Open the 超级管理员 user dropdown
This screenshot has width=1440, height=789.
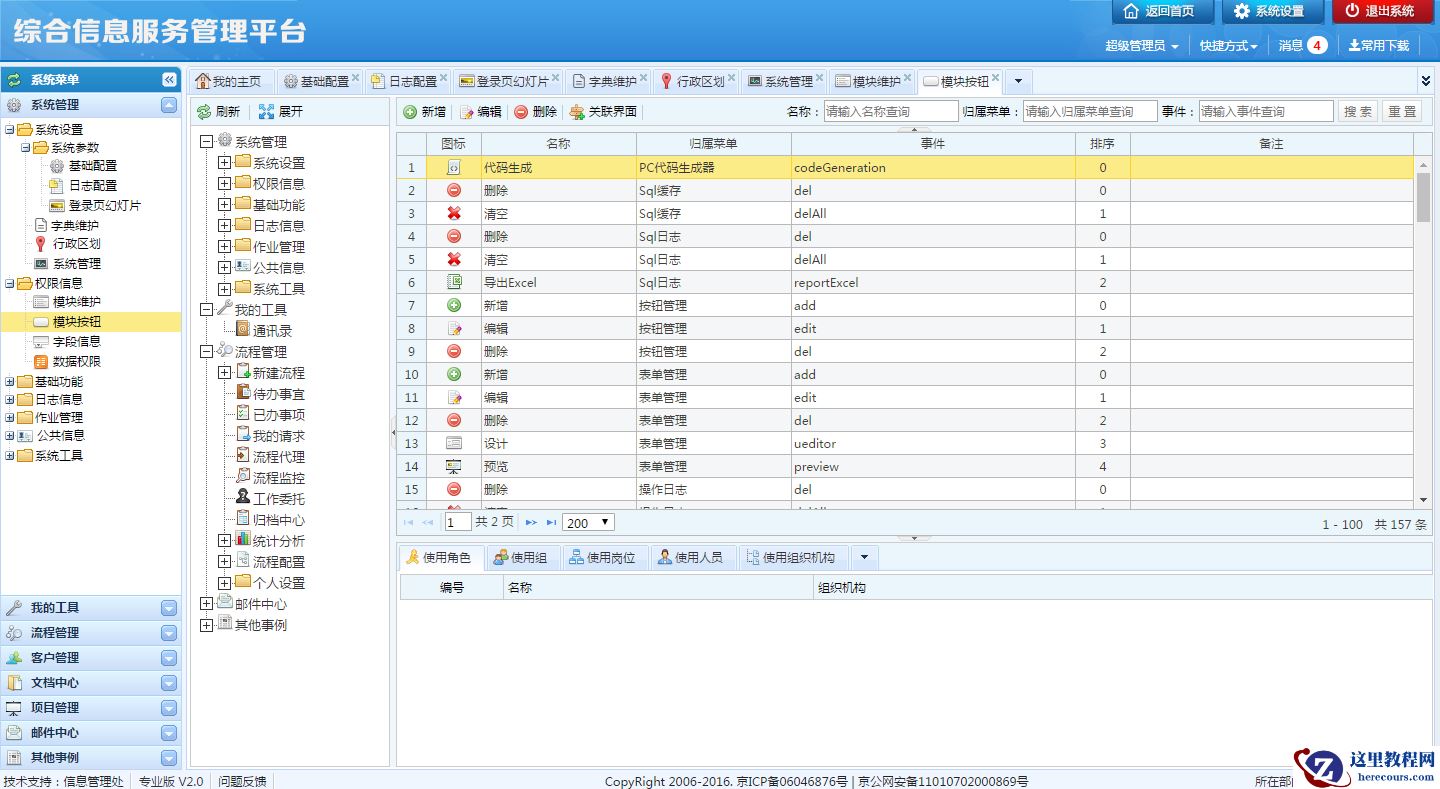coord(1141,46)
